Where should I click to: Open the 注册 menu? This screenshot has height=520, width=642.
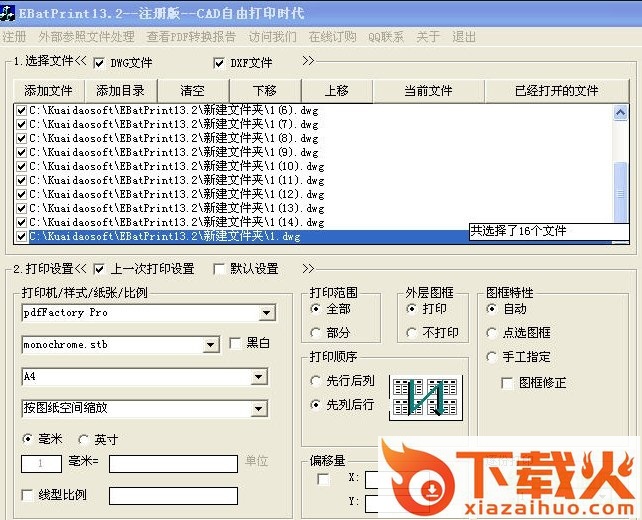tap(14, 37)
